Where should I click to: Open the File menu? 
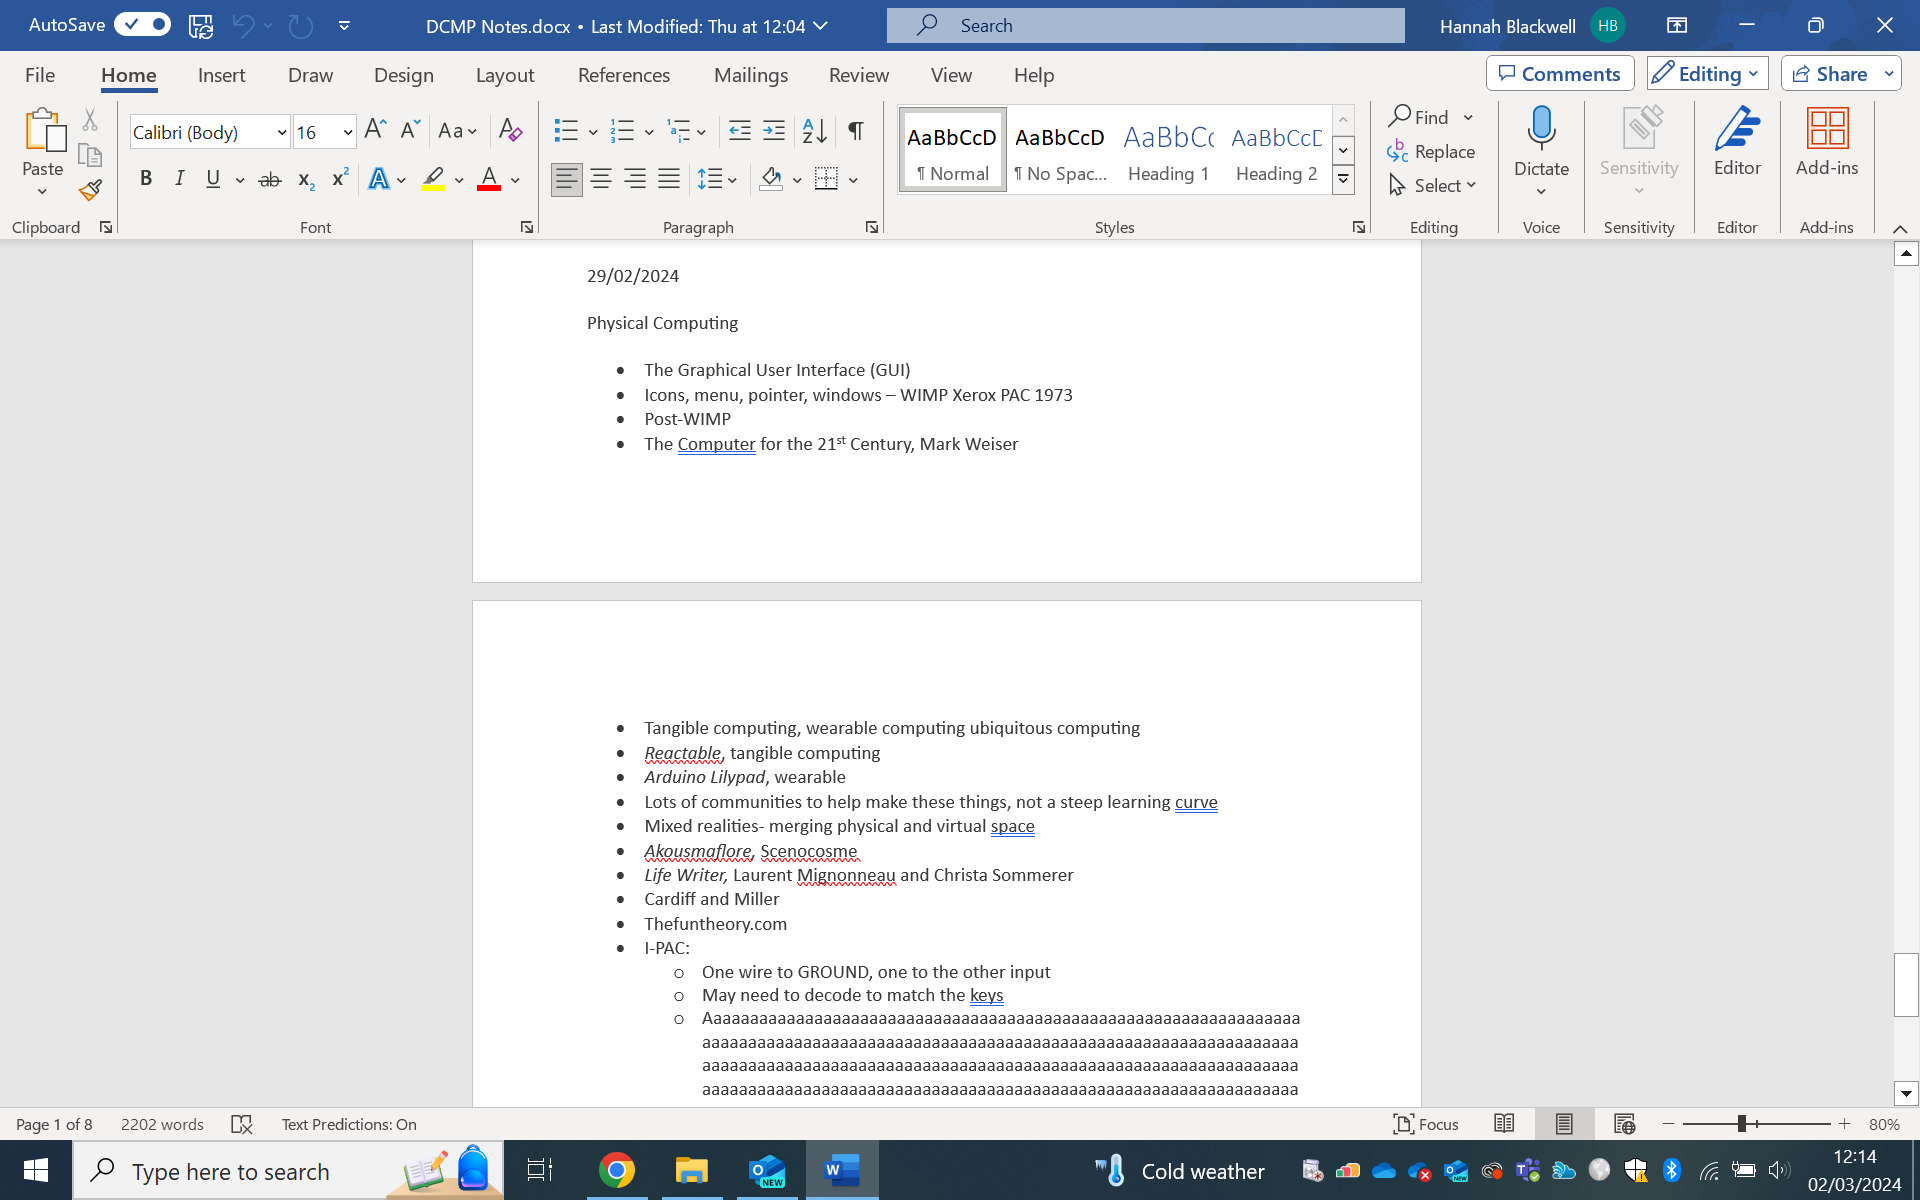(x=40, y=75)
